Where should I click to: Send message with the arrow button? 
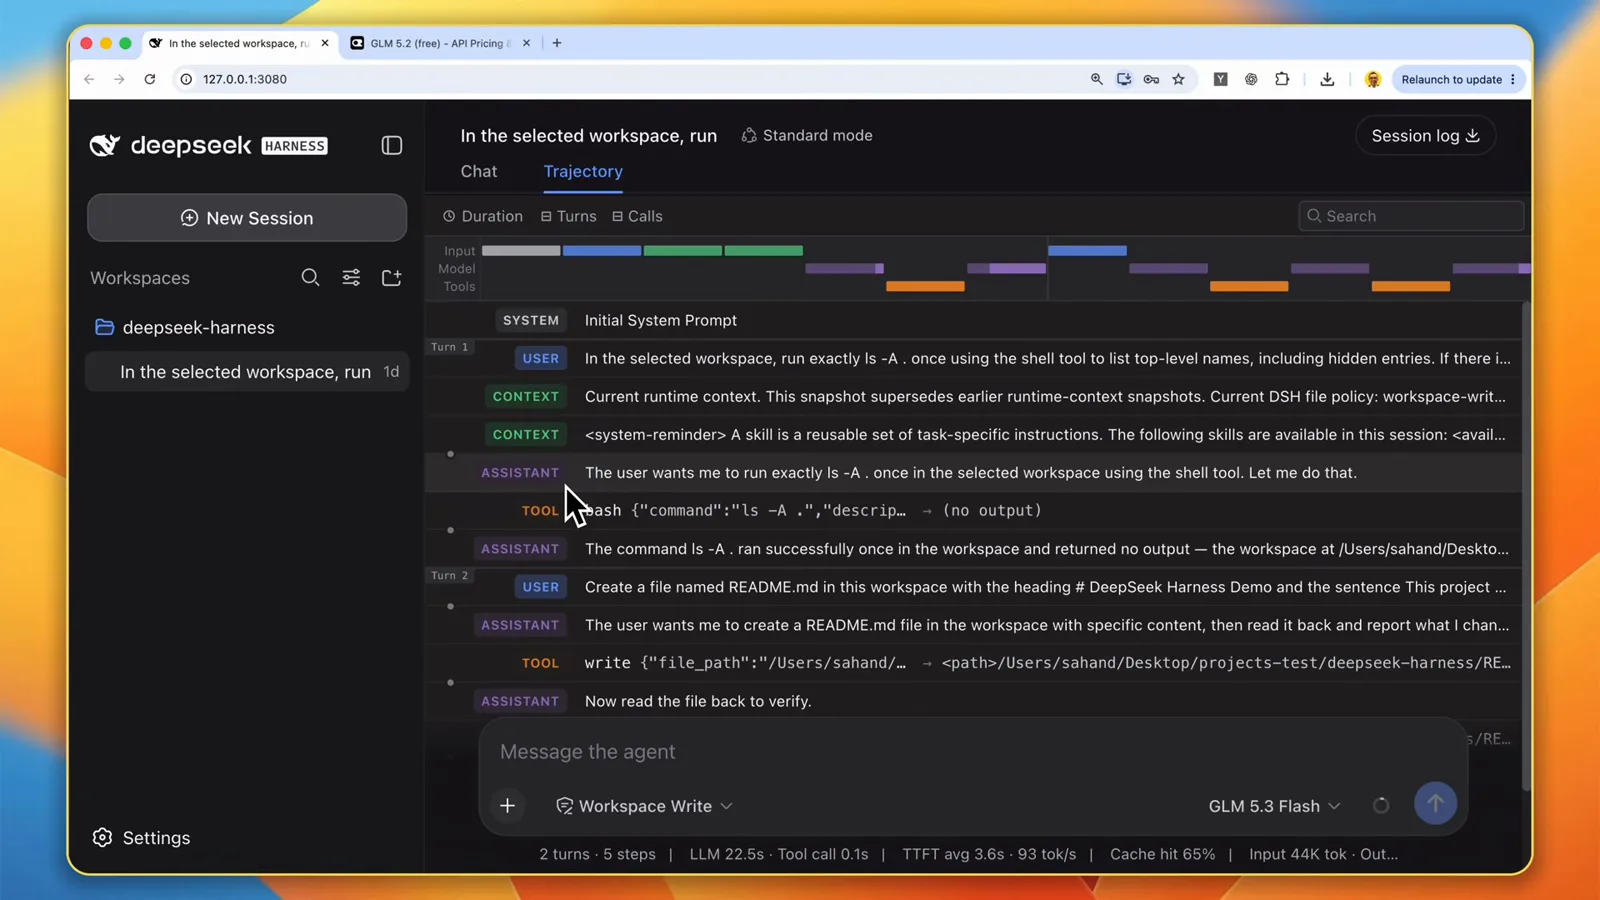(1435, 803)
